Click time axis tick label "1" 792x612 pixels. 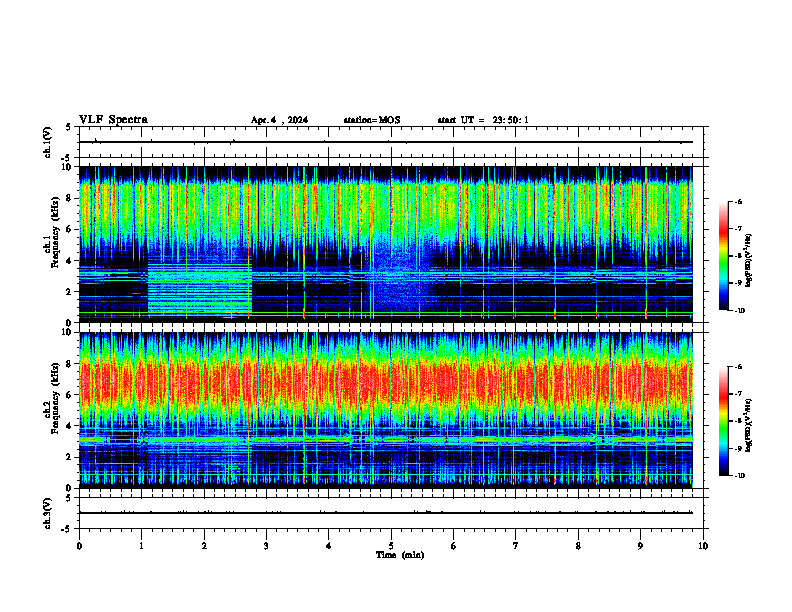point(142,546)
